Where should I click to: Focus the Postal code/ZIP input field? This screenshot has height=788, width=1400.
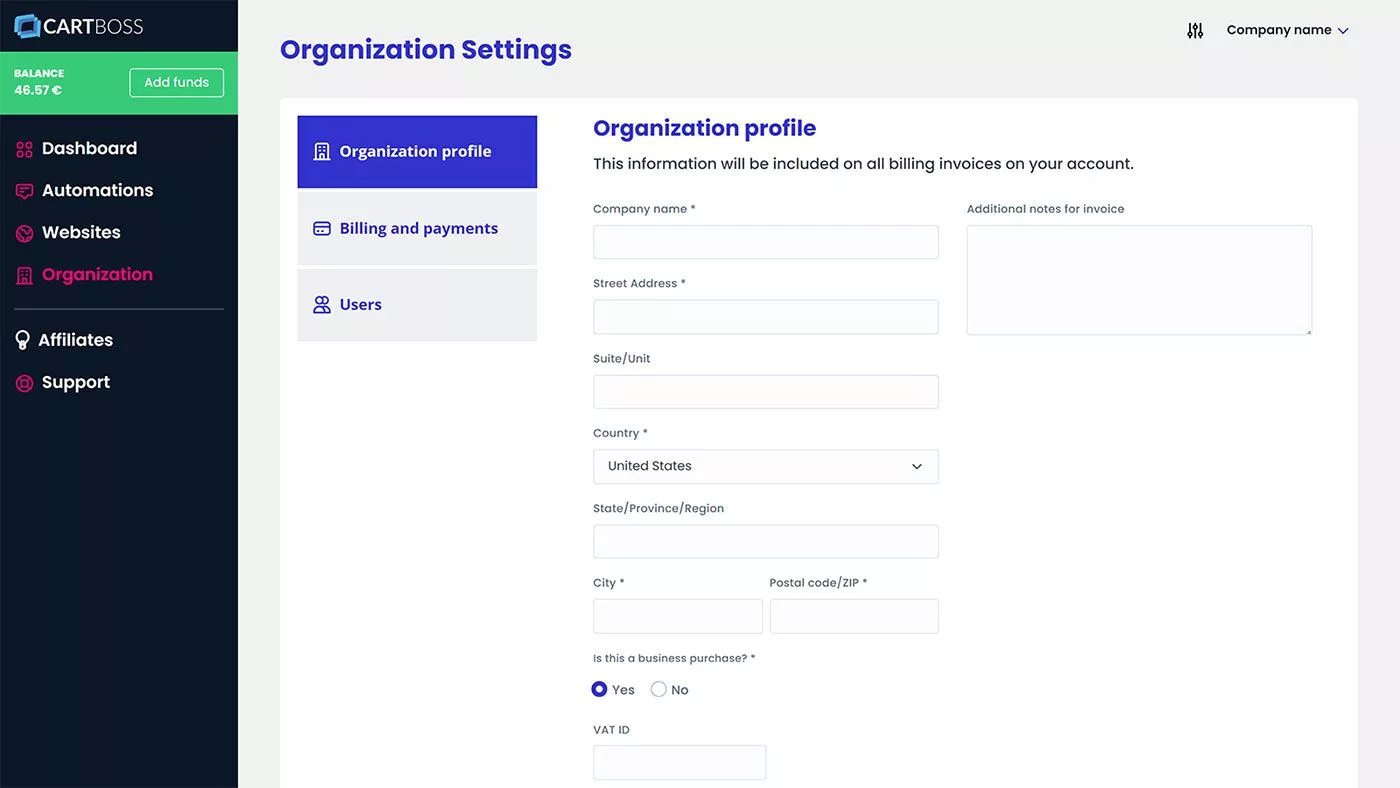[x=854, y=616]
